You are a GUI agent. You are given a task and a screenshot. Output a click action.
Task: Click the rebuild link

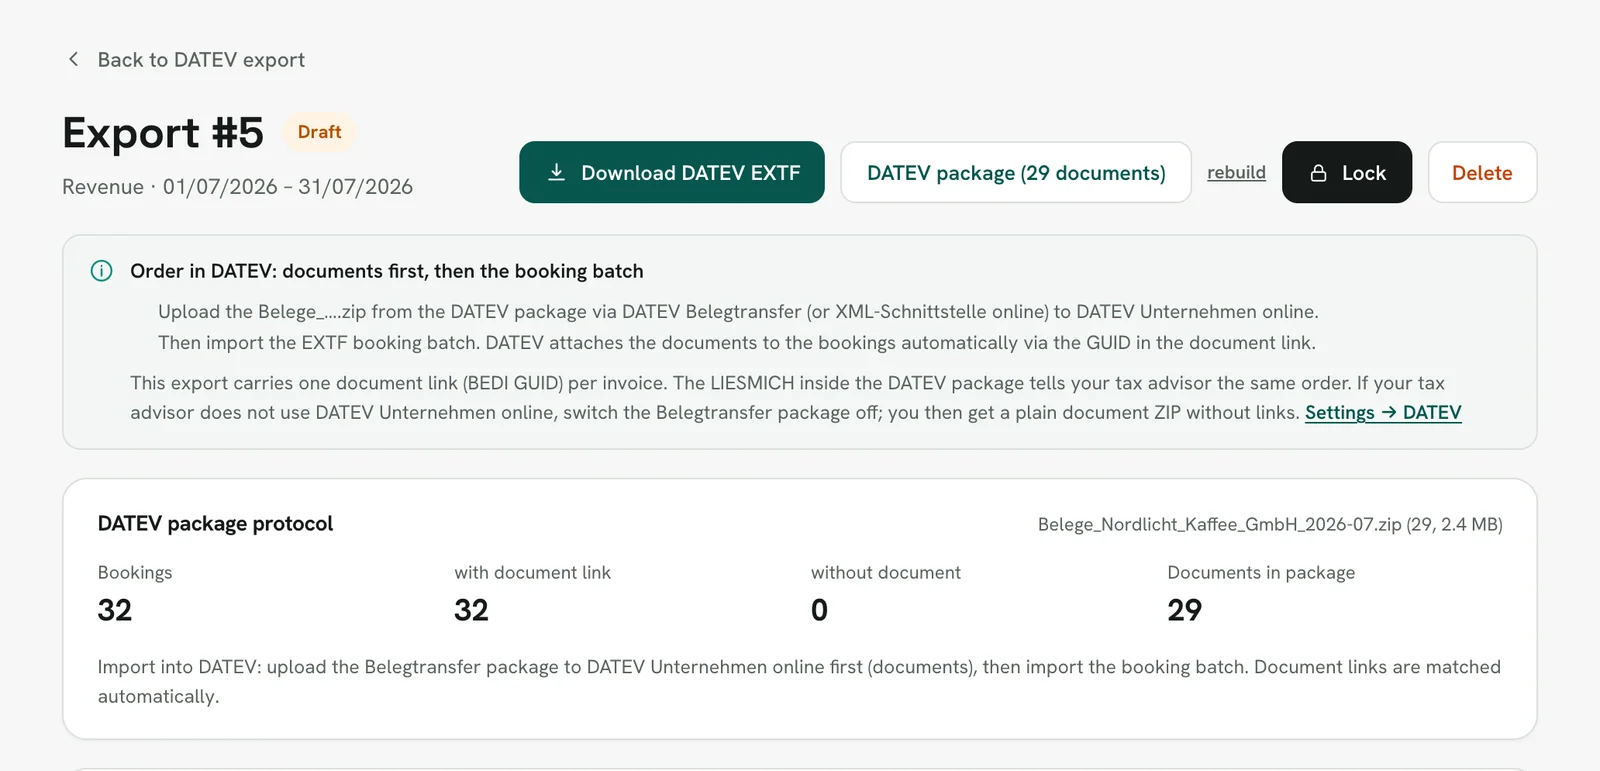click(1236, 172)
